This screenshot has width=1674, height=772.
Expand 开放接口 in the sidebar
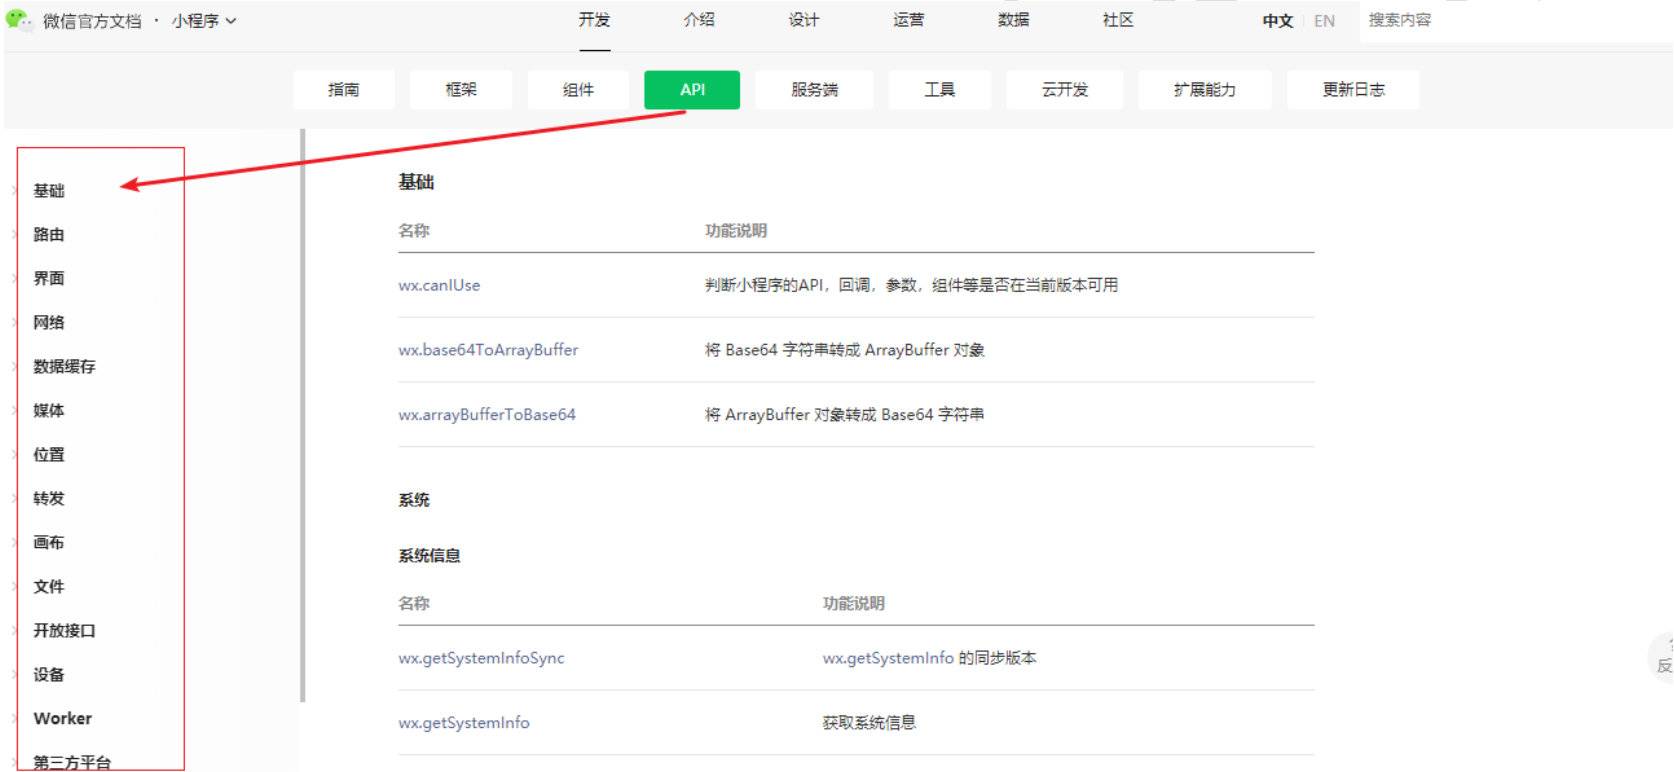coord(65,631)
